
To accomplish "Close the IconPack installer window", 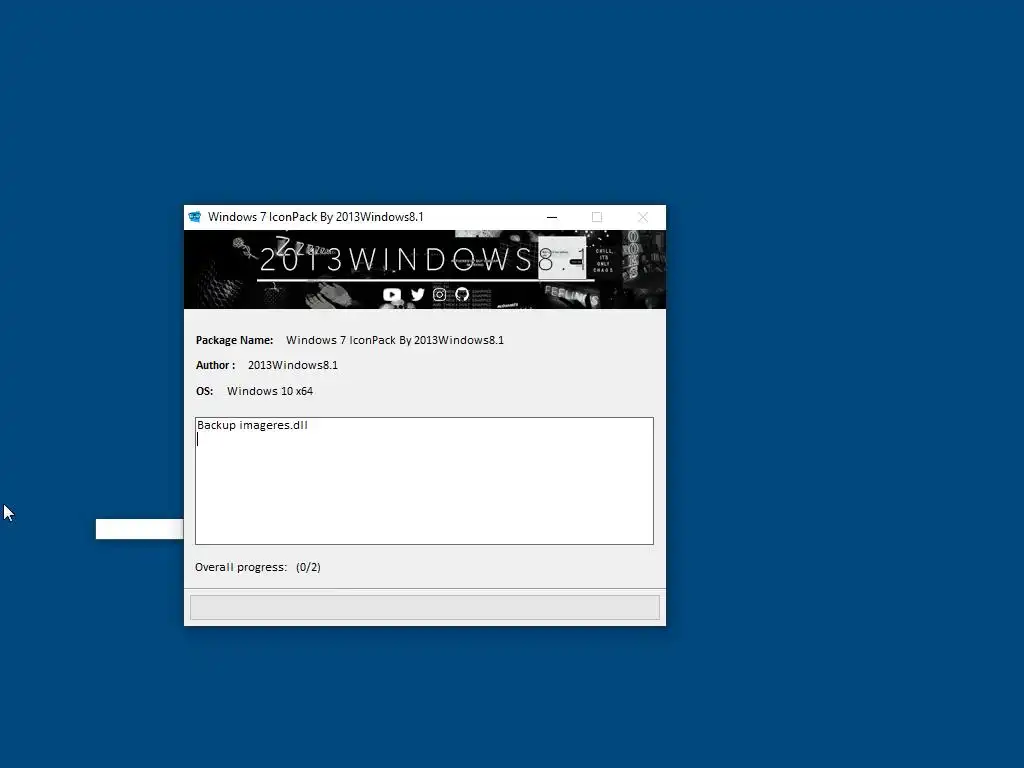I will point(643,217).
